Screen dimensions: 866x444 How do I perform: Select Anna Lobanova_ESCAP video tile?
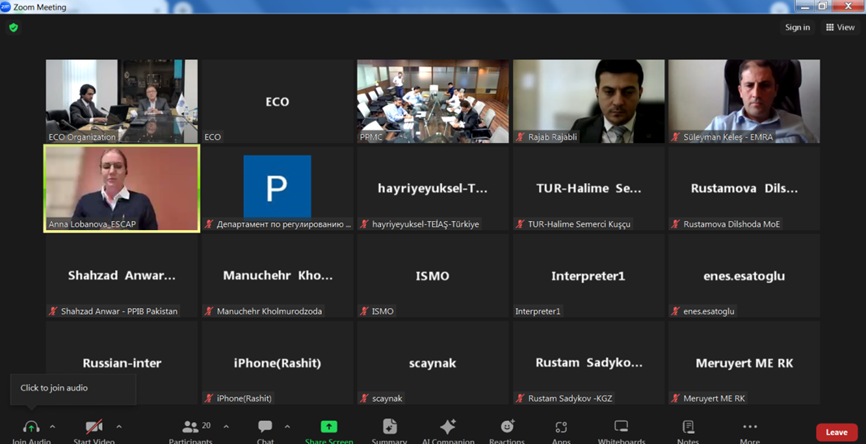121,188
